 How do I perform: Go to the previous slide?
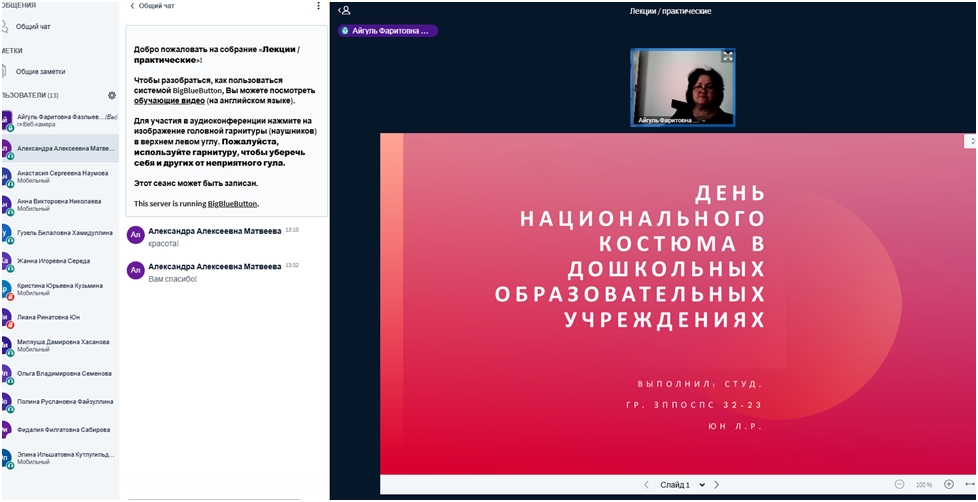coord(646,485)
